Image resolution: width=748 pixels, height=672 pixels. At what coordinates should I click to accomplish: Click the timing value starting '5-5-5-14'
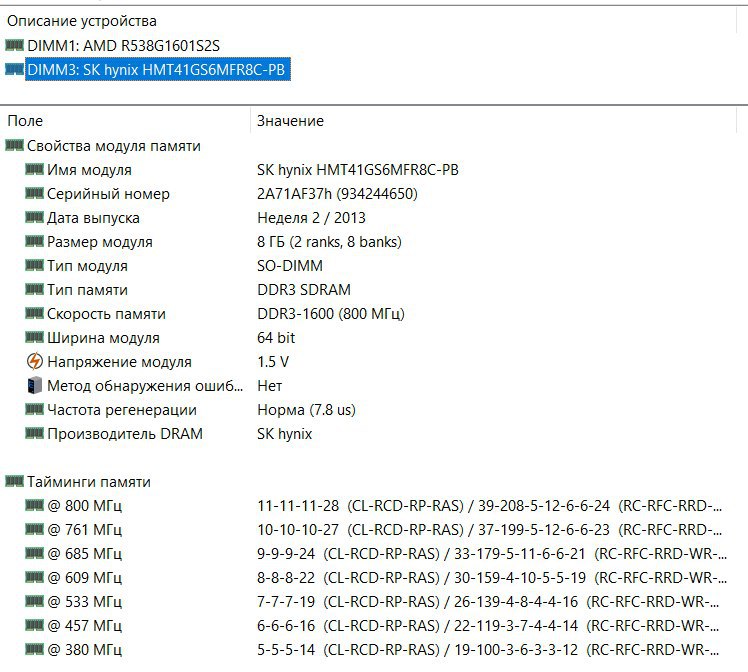(488, 650)
